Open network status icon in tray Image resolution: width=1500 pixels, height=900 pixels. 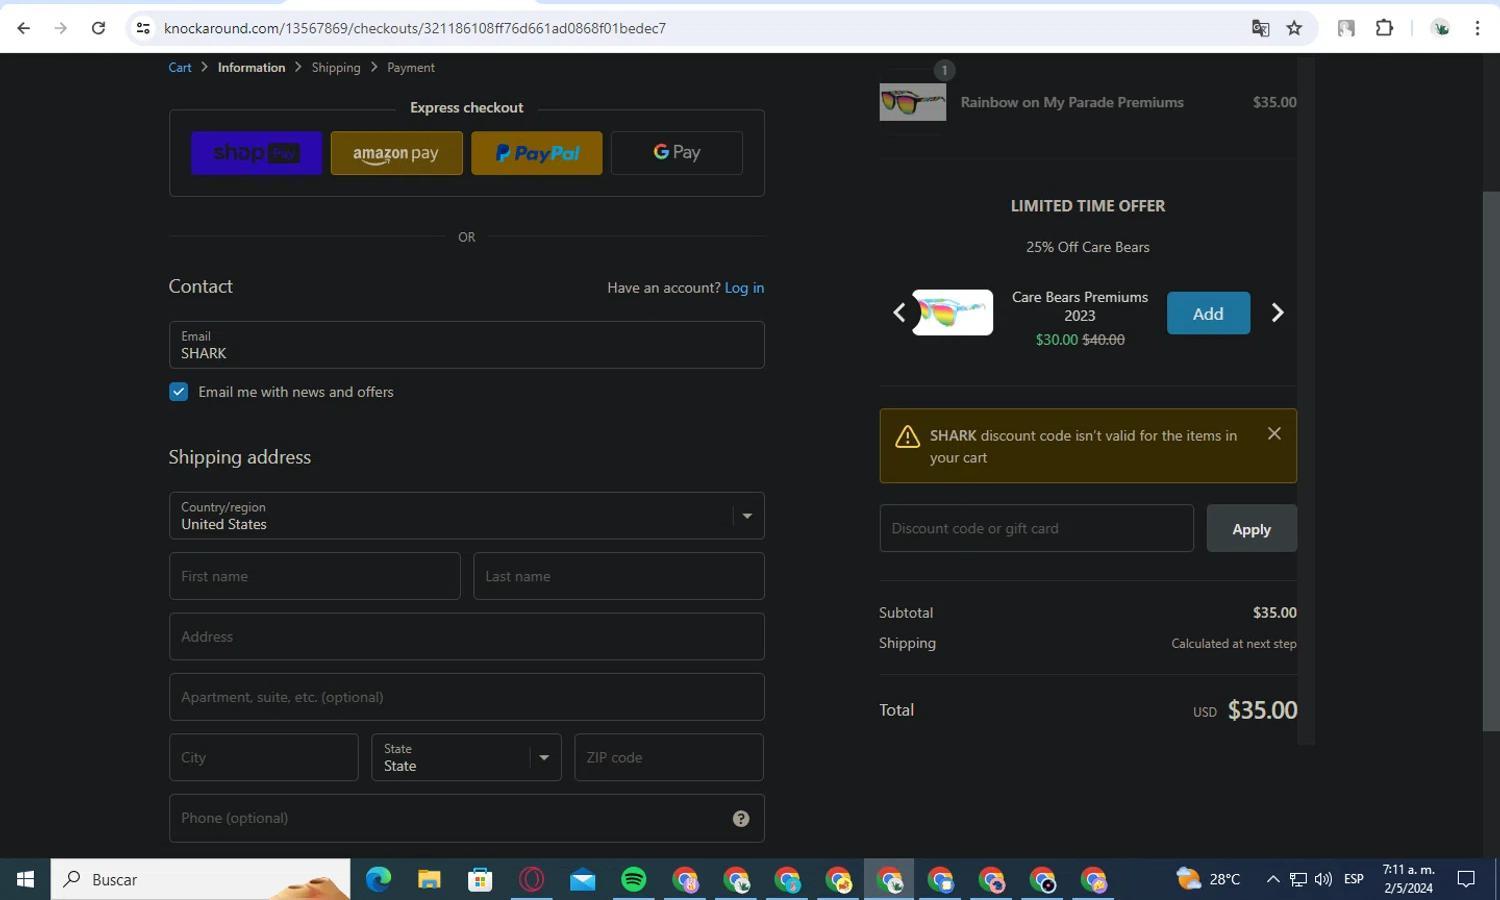(x=1298, y=879)
